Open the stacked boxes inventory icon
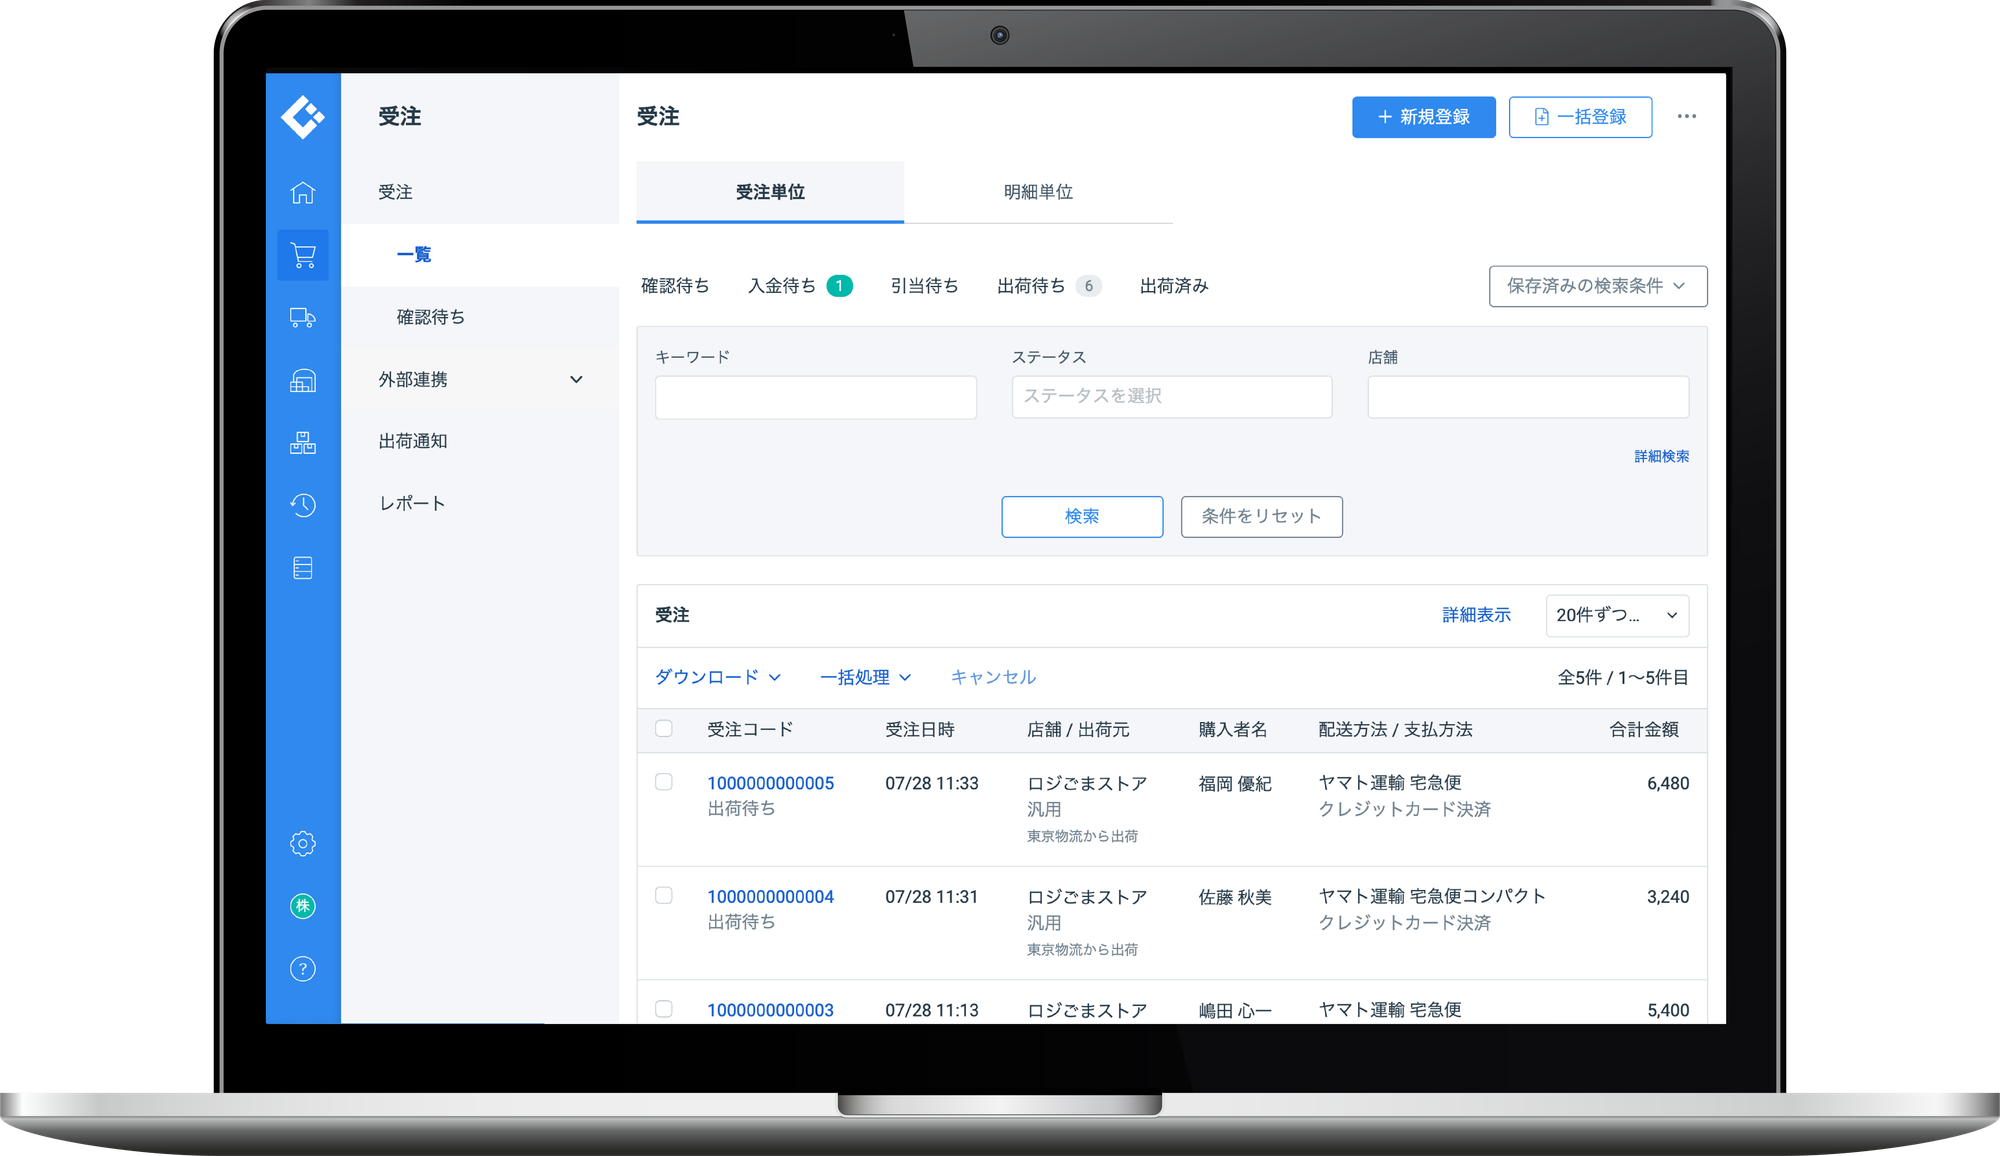The height and width of the screenshot is (1156, 2000). click(302, 442)
